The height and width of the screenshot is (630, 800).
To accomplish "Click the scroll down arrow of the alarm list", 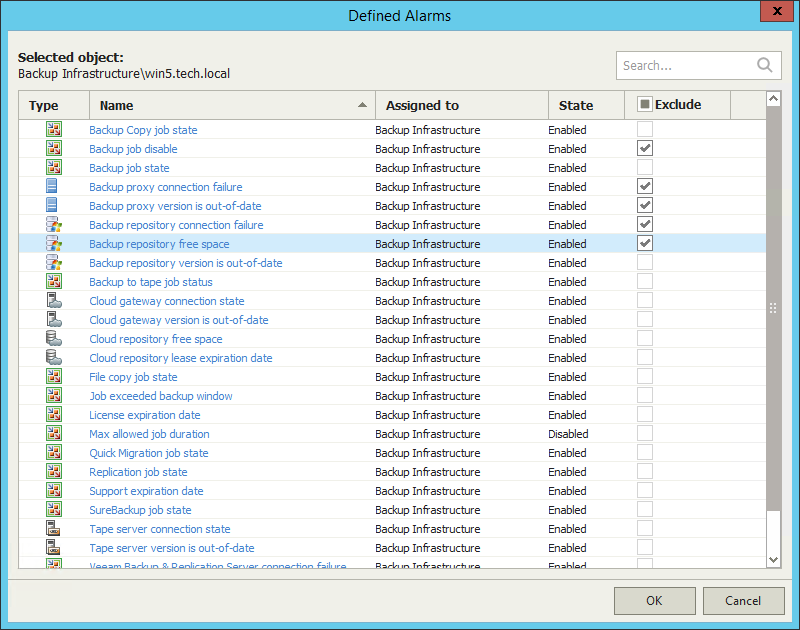I will tap(773, 560).
